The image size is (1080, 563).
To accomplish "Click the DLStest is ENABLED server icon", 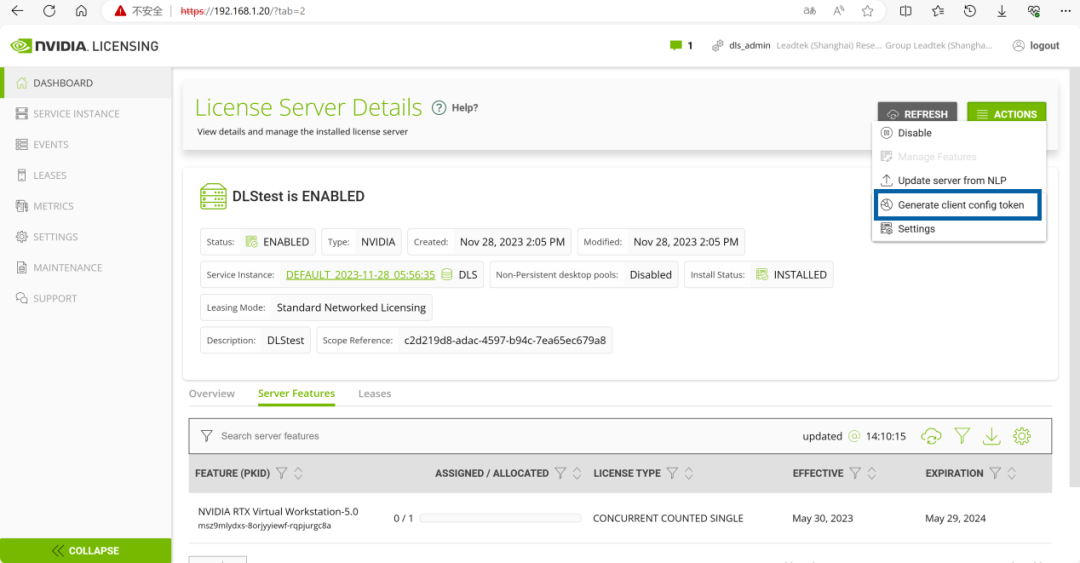I will pos(213,196).
